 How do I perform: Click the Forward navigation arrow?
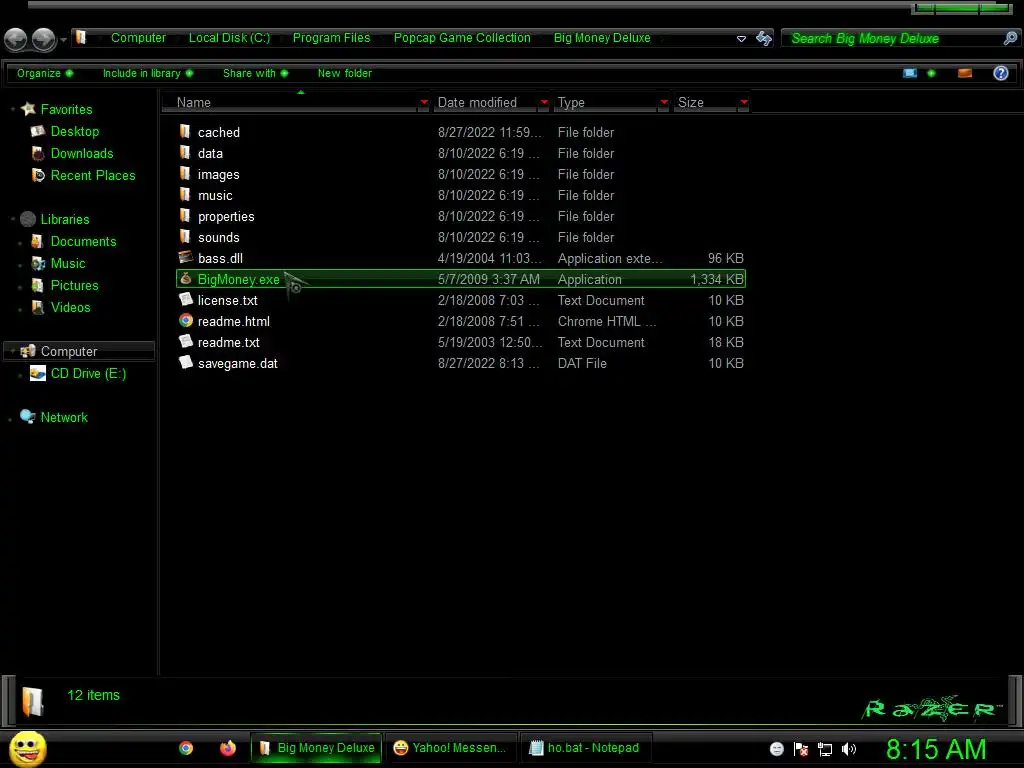(44, 39)
